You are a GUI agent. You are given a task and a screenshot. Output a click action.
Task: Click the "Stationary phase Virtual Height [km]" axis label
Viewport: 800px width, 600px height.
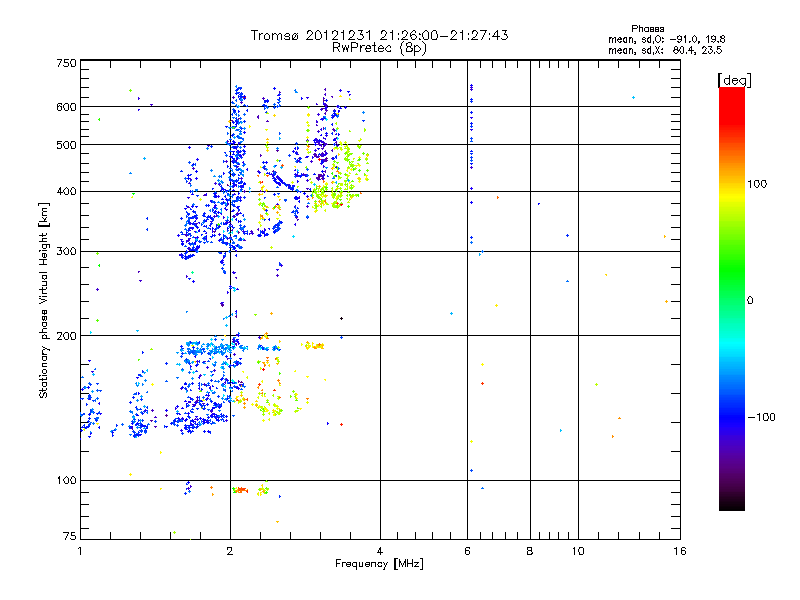(x=44, y=301)
